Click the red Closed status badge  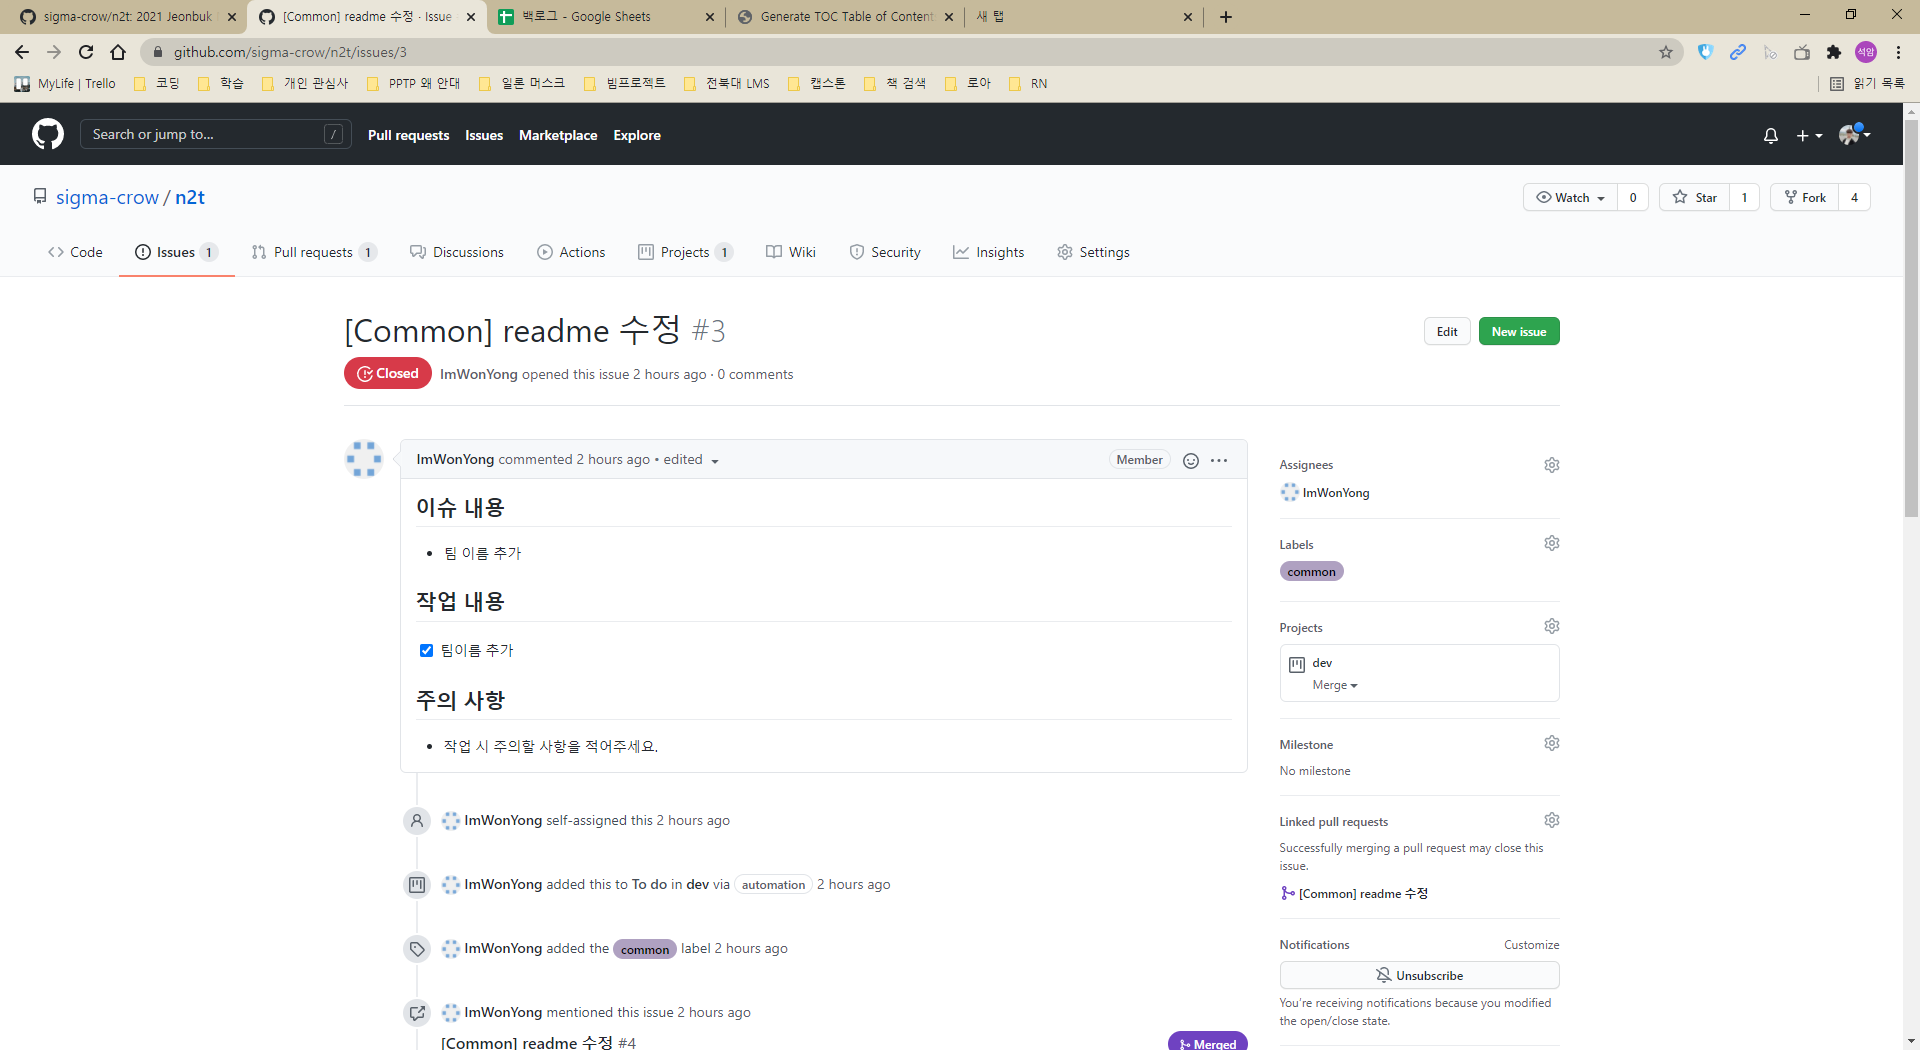click(387, 373)
